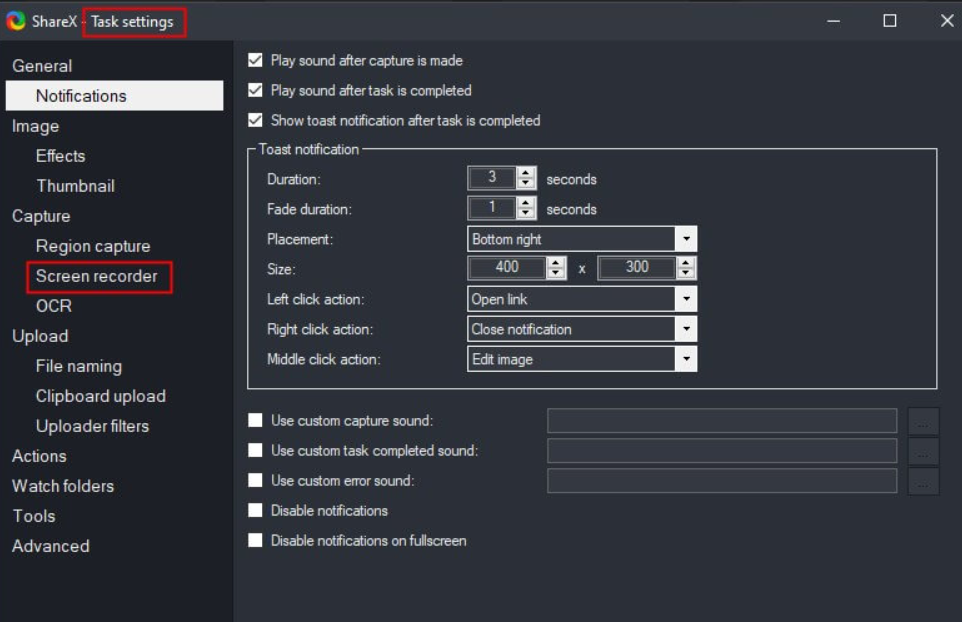
Task: Open the Advanced settings category
Action: pos(51,546)
